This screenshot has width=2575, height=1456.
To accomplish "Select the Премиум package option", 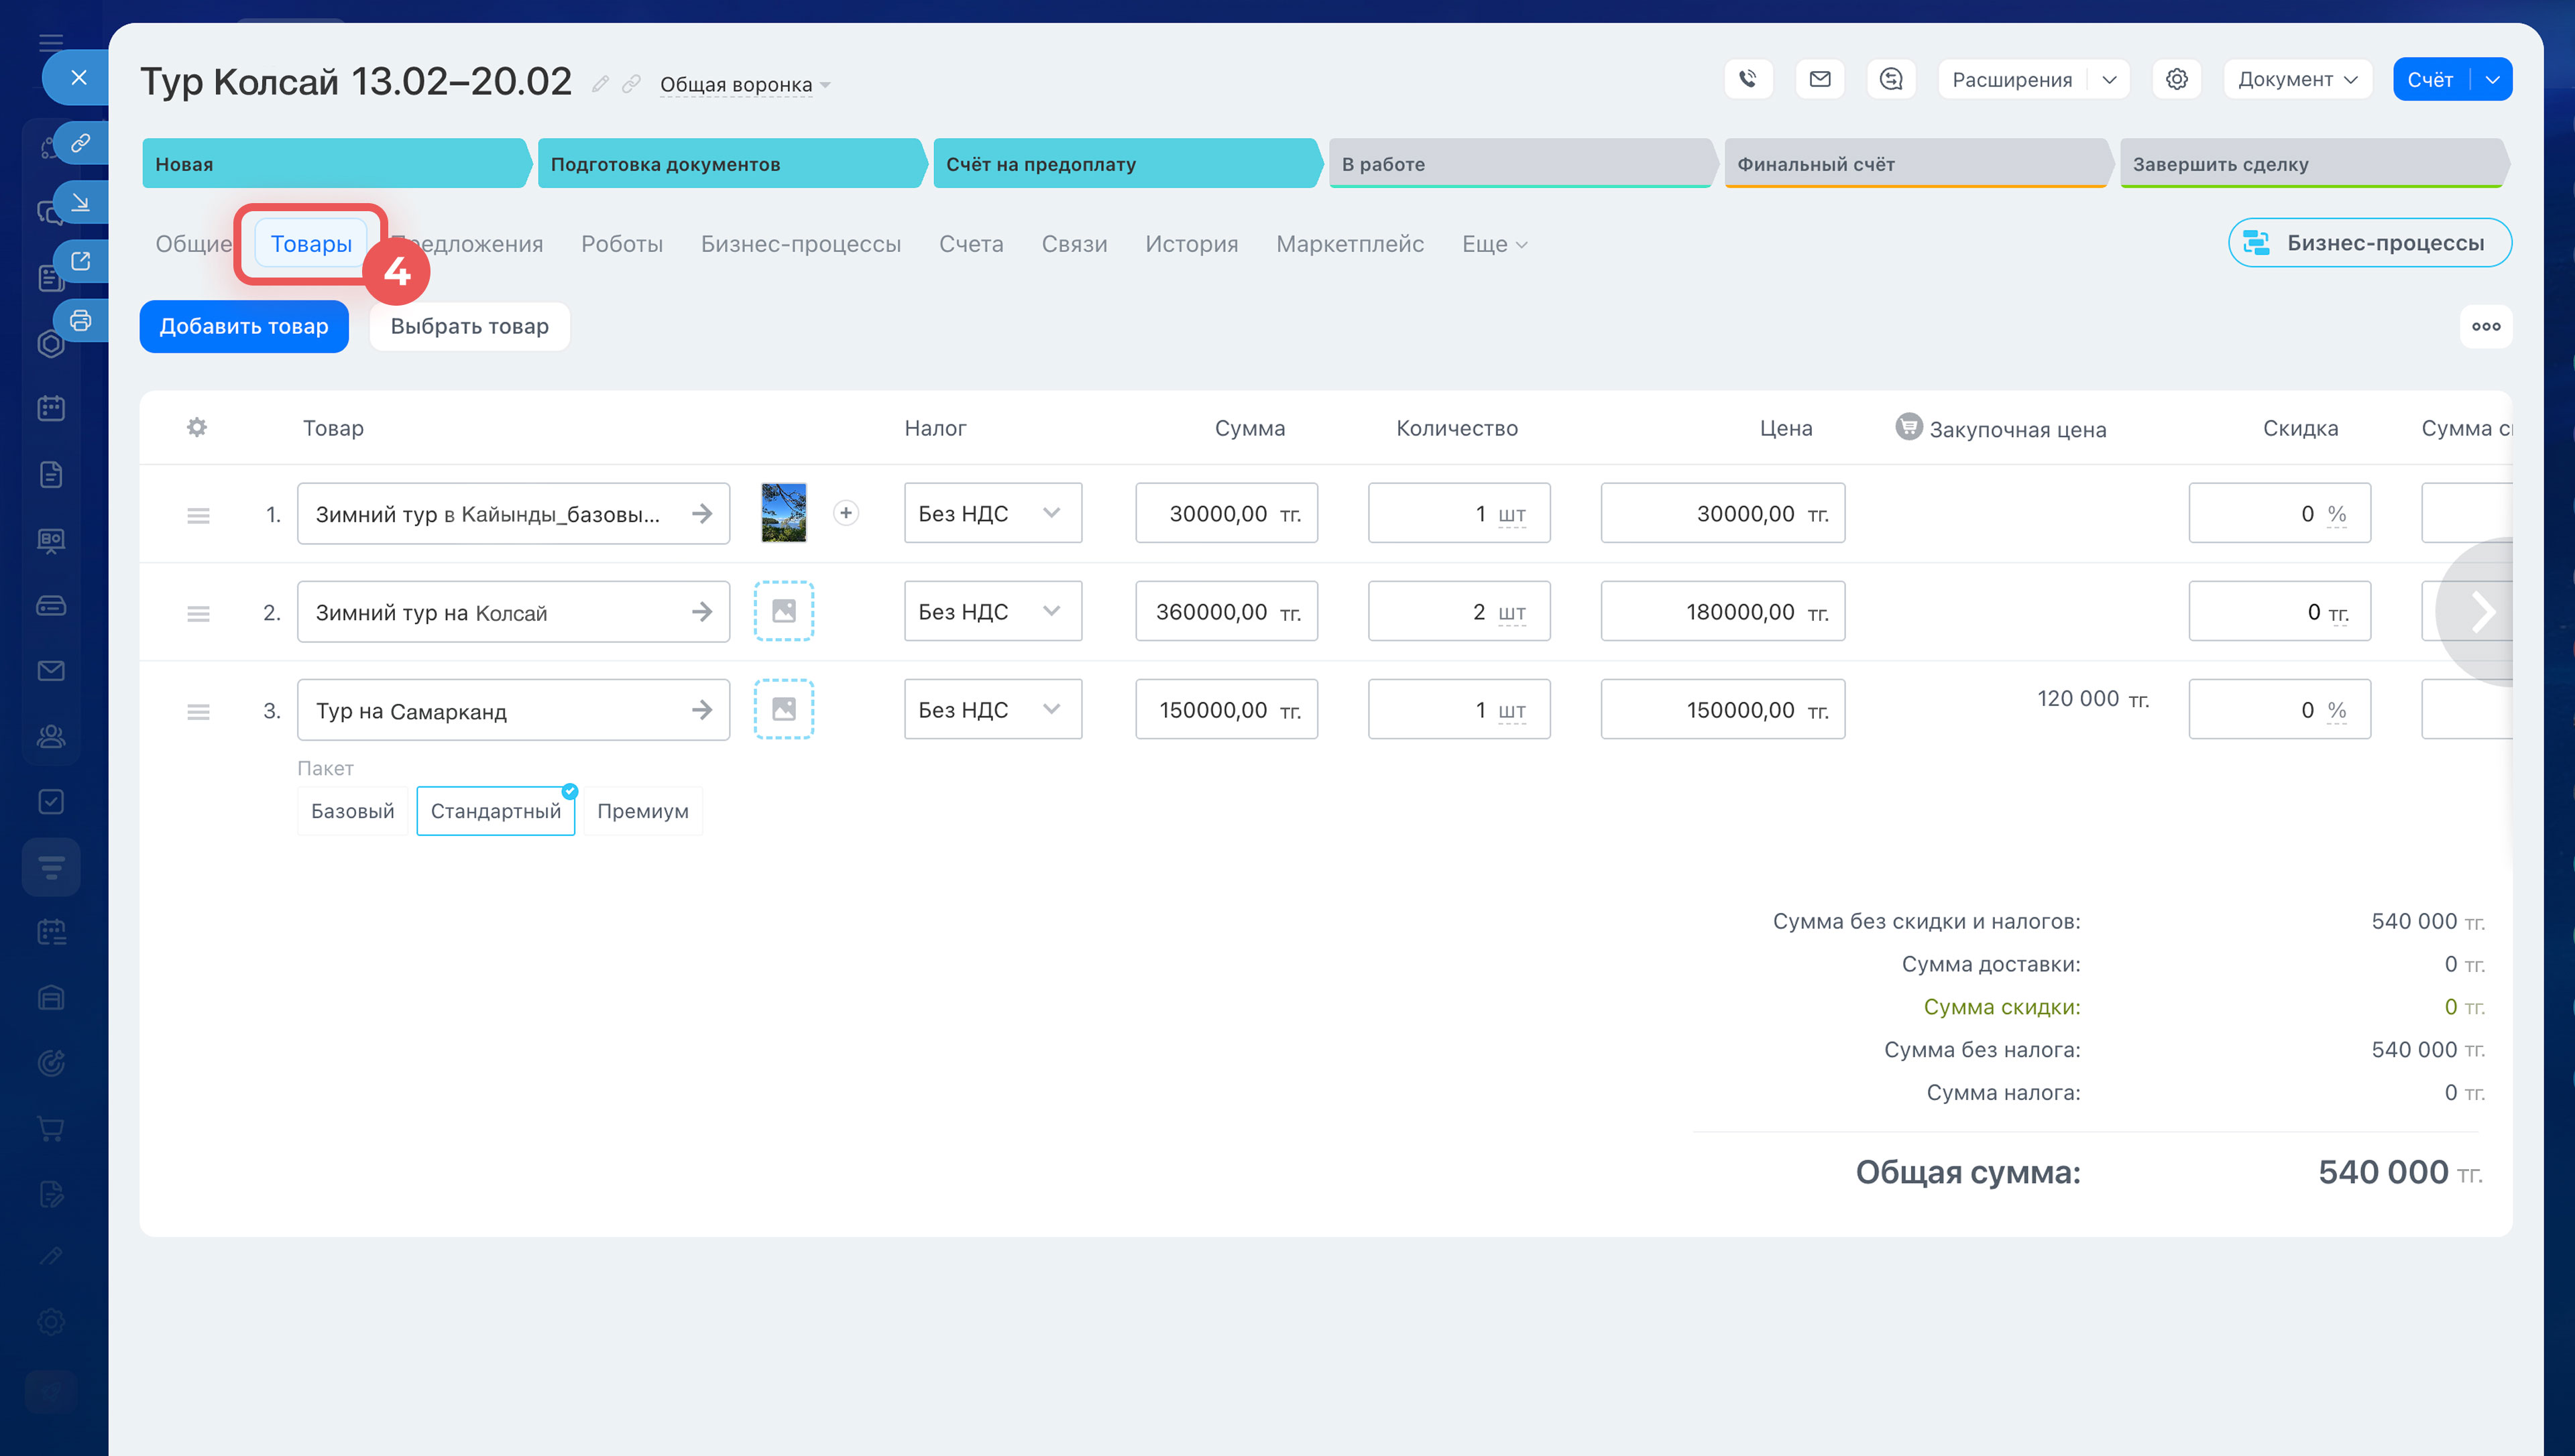I will point(643,811).
